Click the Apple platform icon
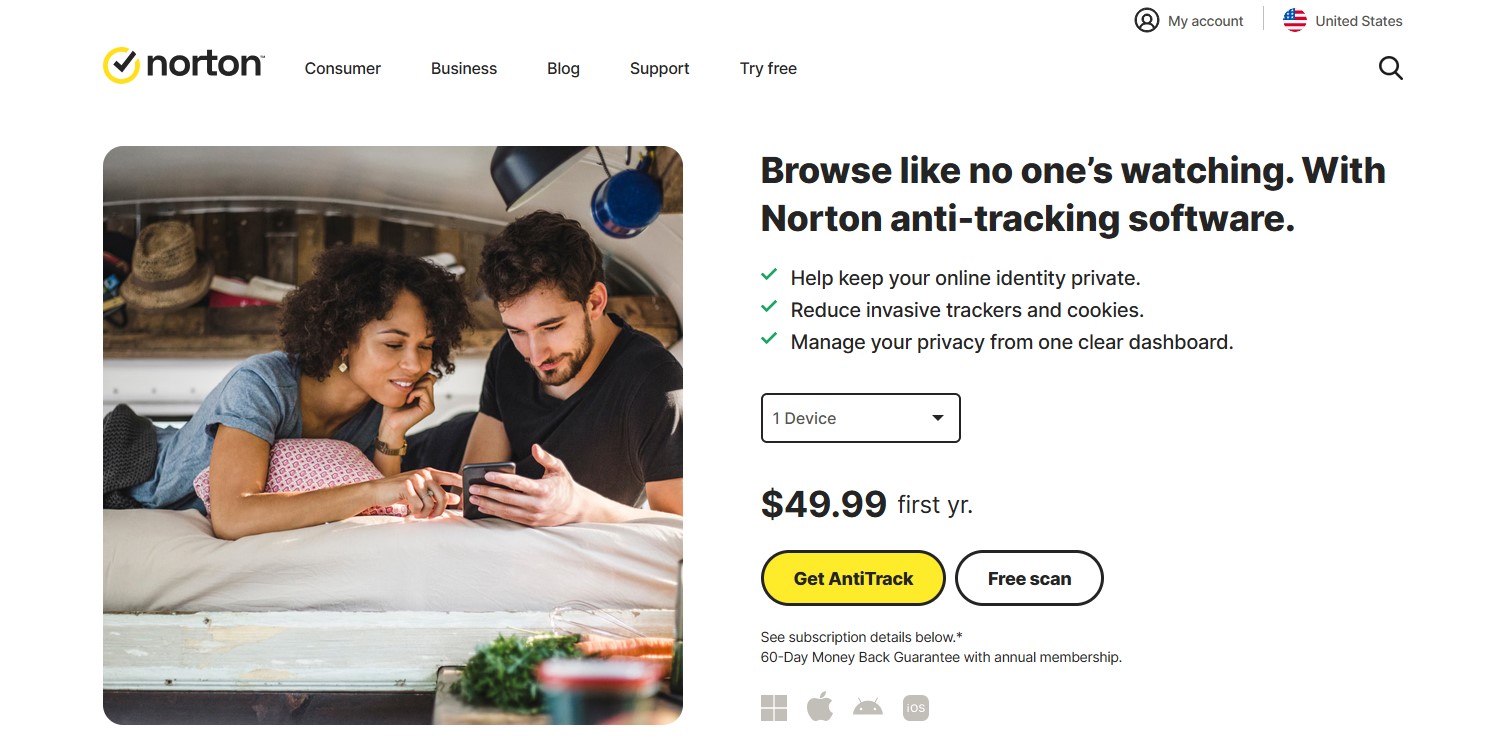Image resolution: width=1487 pixels, height=751 pixels. point(820,708)
